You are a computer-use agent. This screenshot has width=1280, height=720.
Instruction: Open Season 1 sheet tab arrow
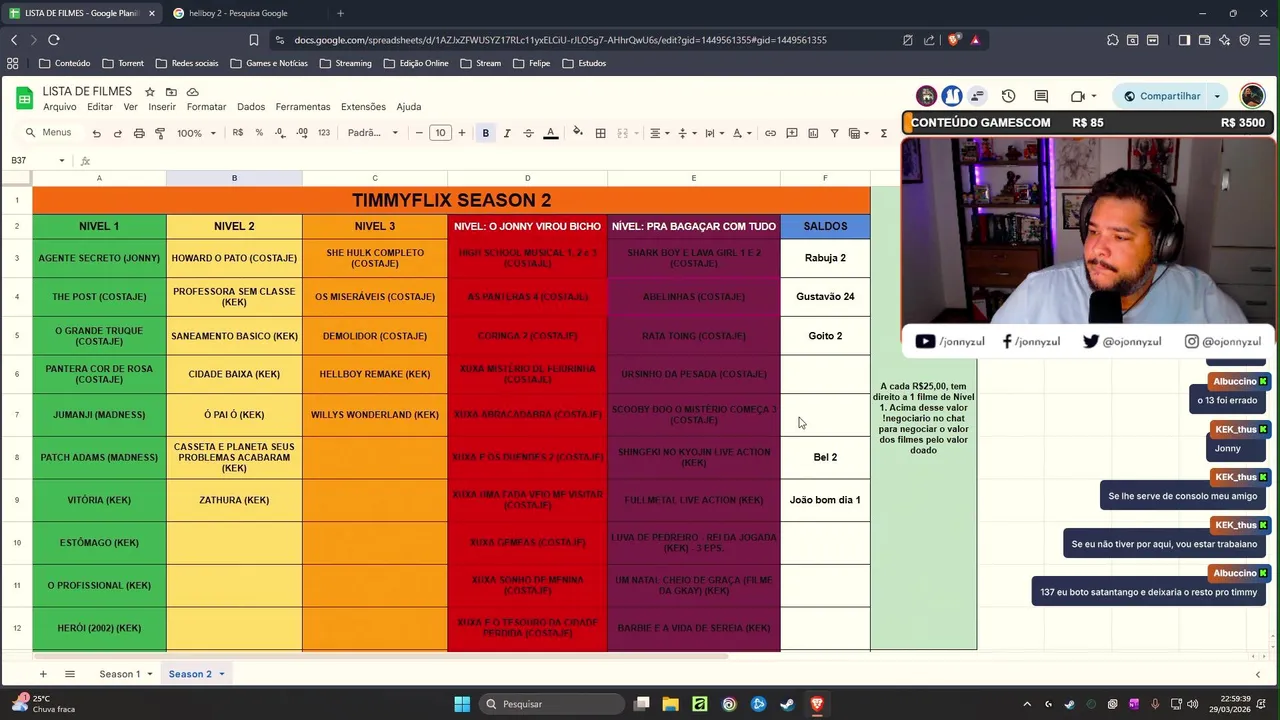[149, 674]
